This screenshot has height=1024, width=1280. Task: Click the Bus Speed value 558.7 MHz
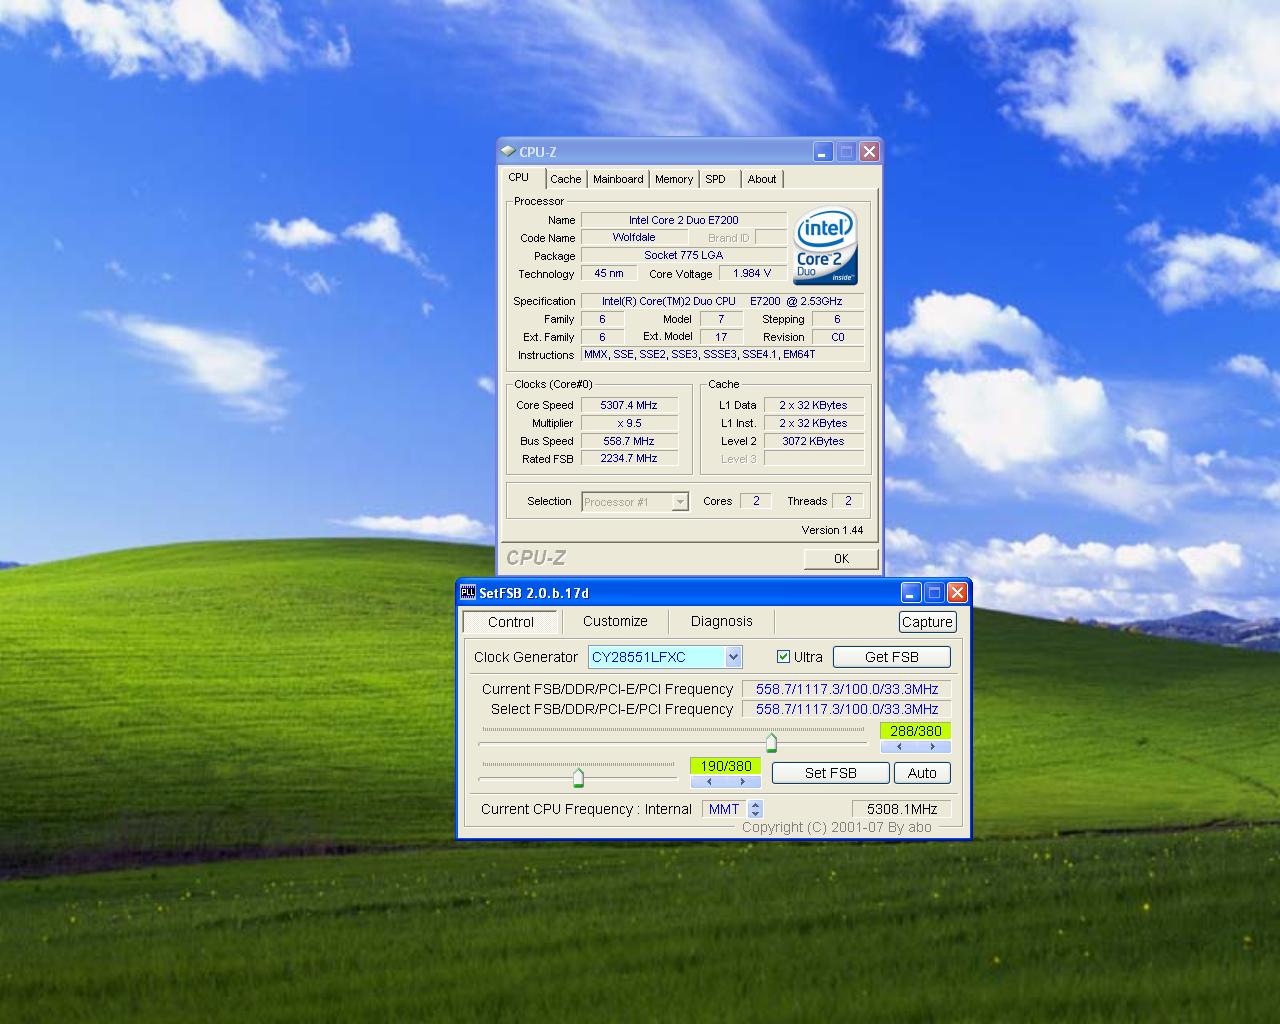click(x=629, y=441)
